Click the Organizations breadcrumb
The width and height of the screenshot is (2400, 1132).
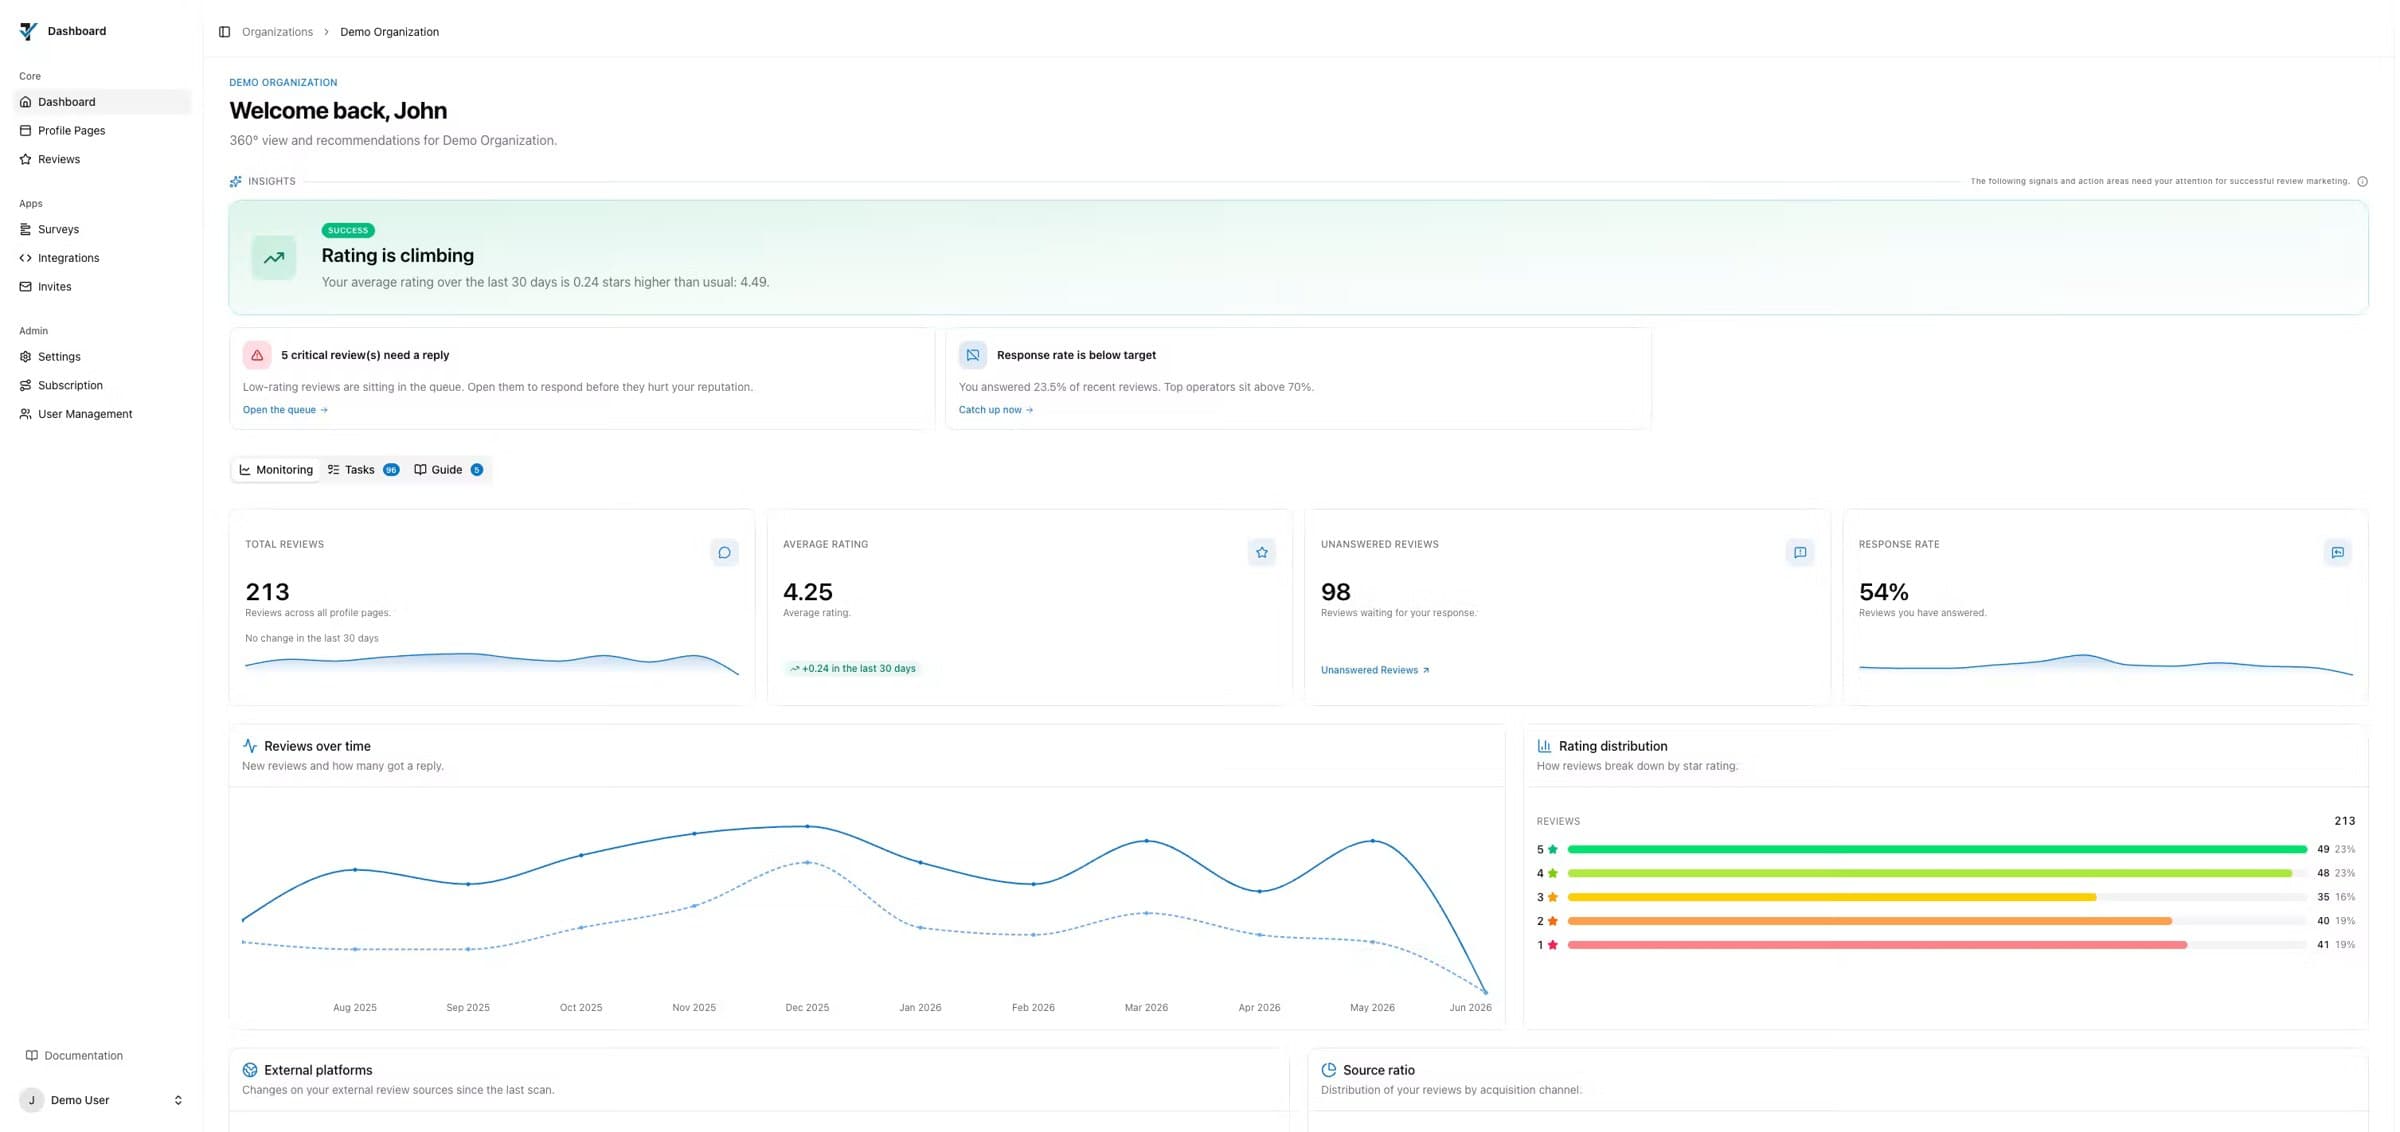point(277,32)
